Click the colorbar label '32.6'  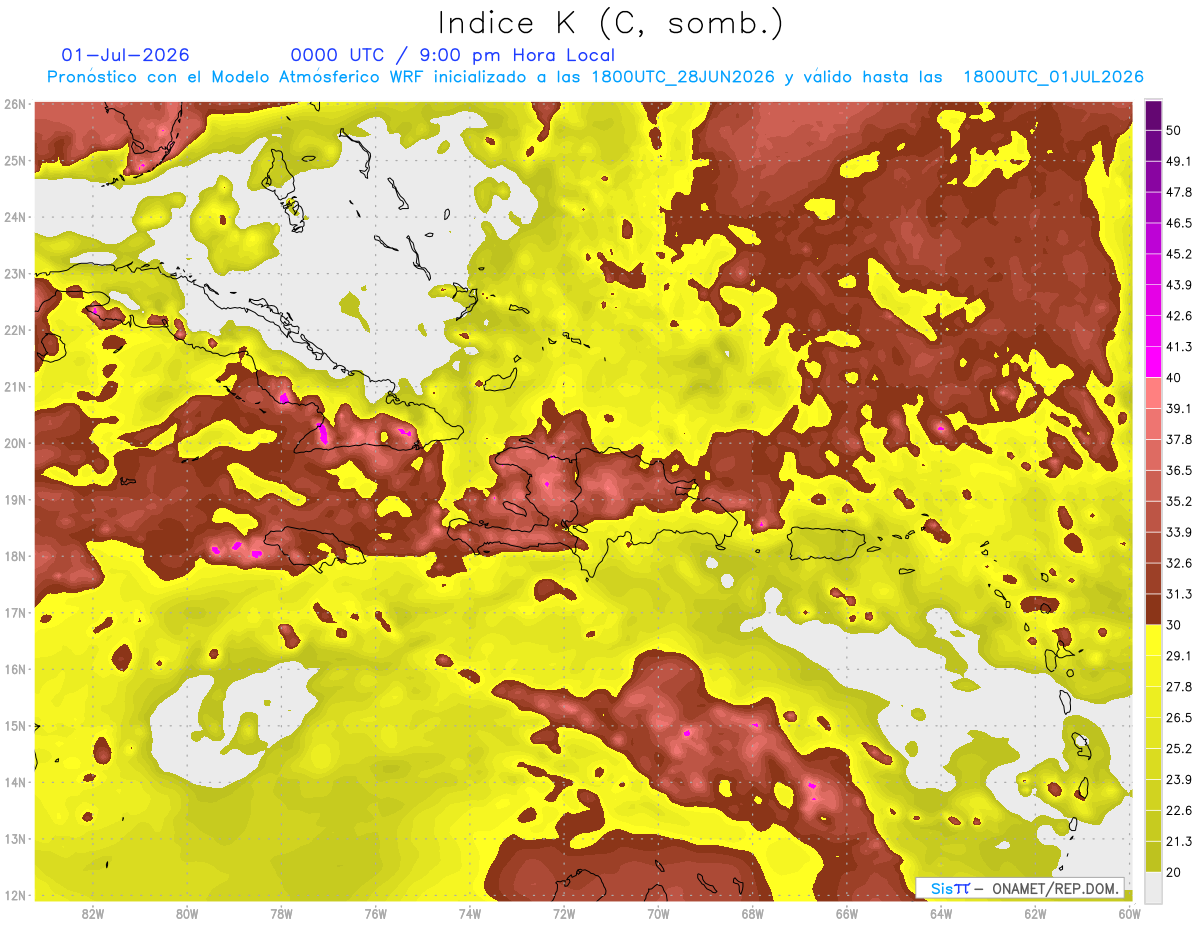[1178, 563]
